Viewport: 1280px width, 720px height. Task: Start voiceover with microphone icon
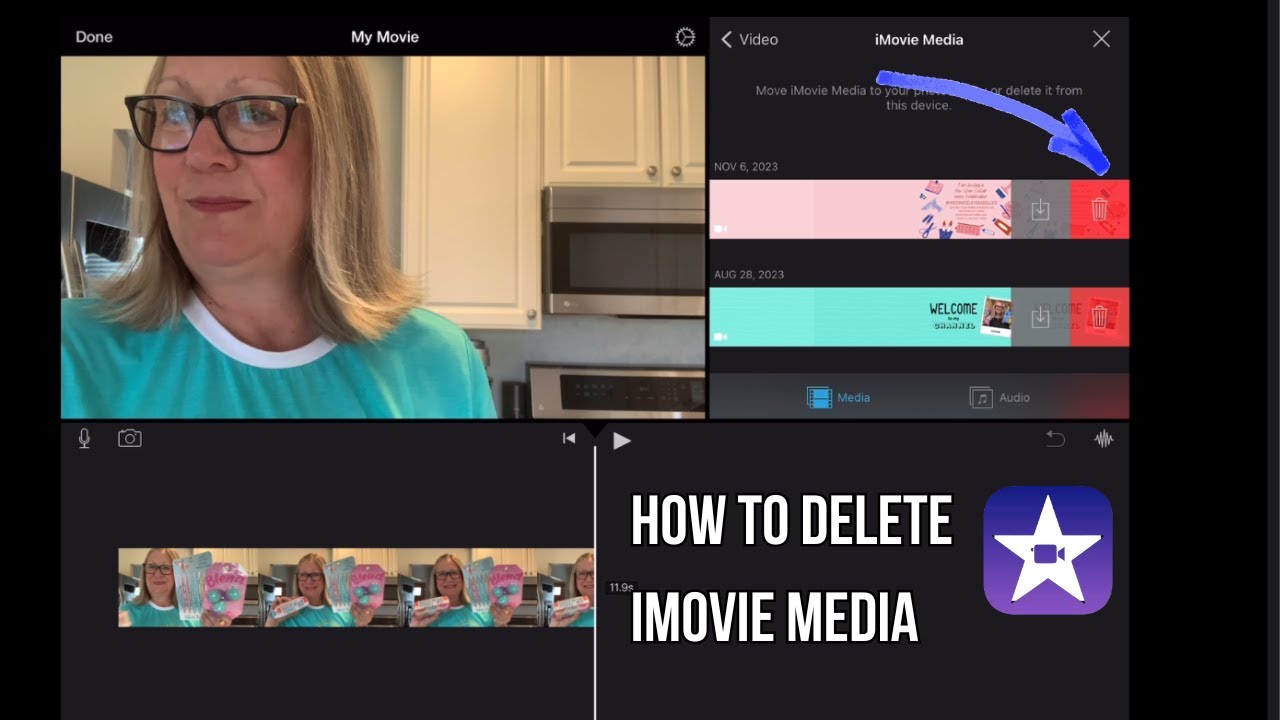coord(84,438)
